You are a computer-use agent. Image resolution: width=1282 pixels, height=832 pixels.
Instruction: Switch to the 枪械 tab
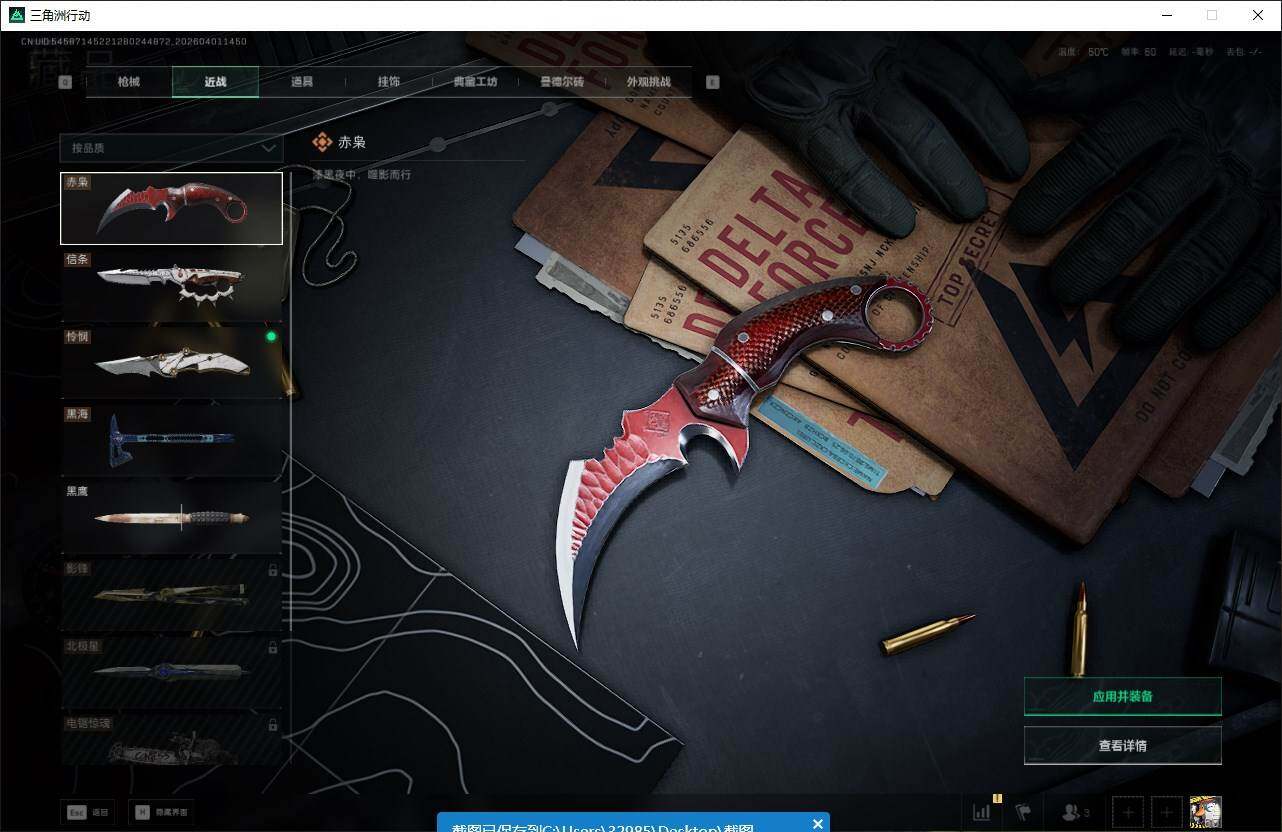tap(129, 82)
